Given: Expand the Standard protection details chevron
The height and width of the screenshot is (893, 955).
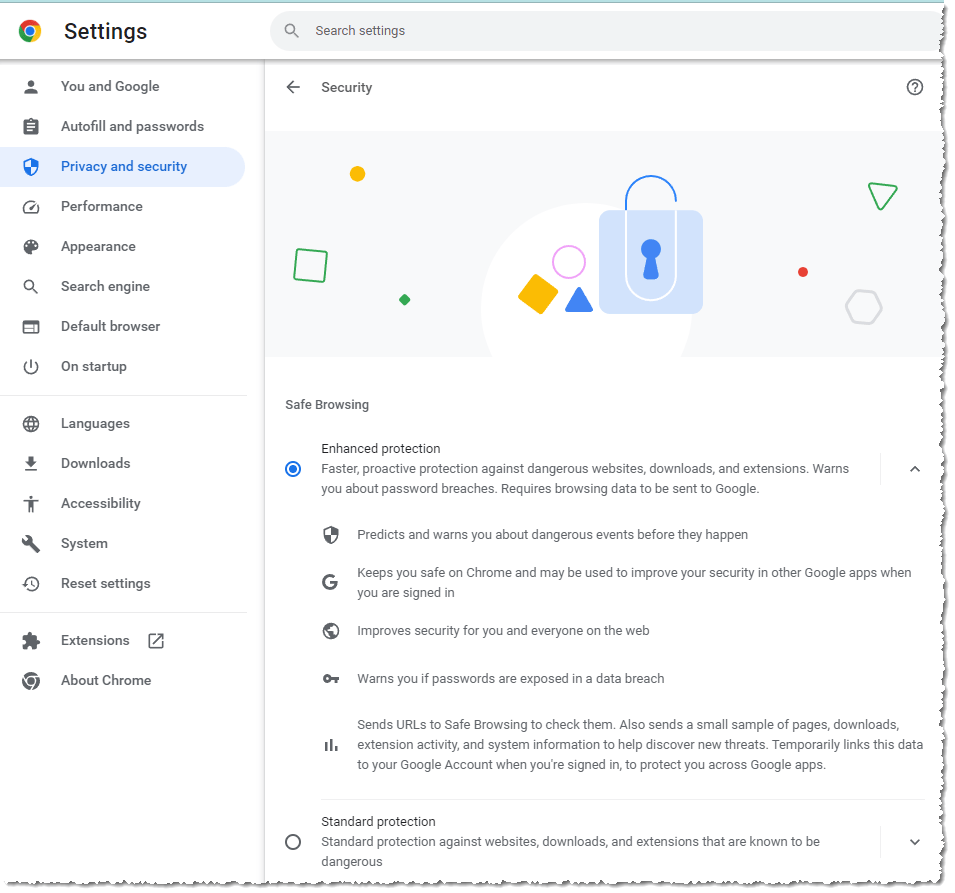Looking at the screenshot, I should click(913, 841).
